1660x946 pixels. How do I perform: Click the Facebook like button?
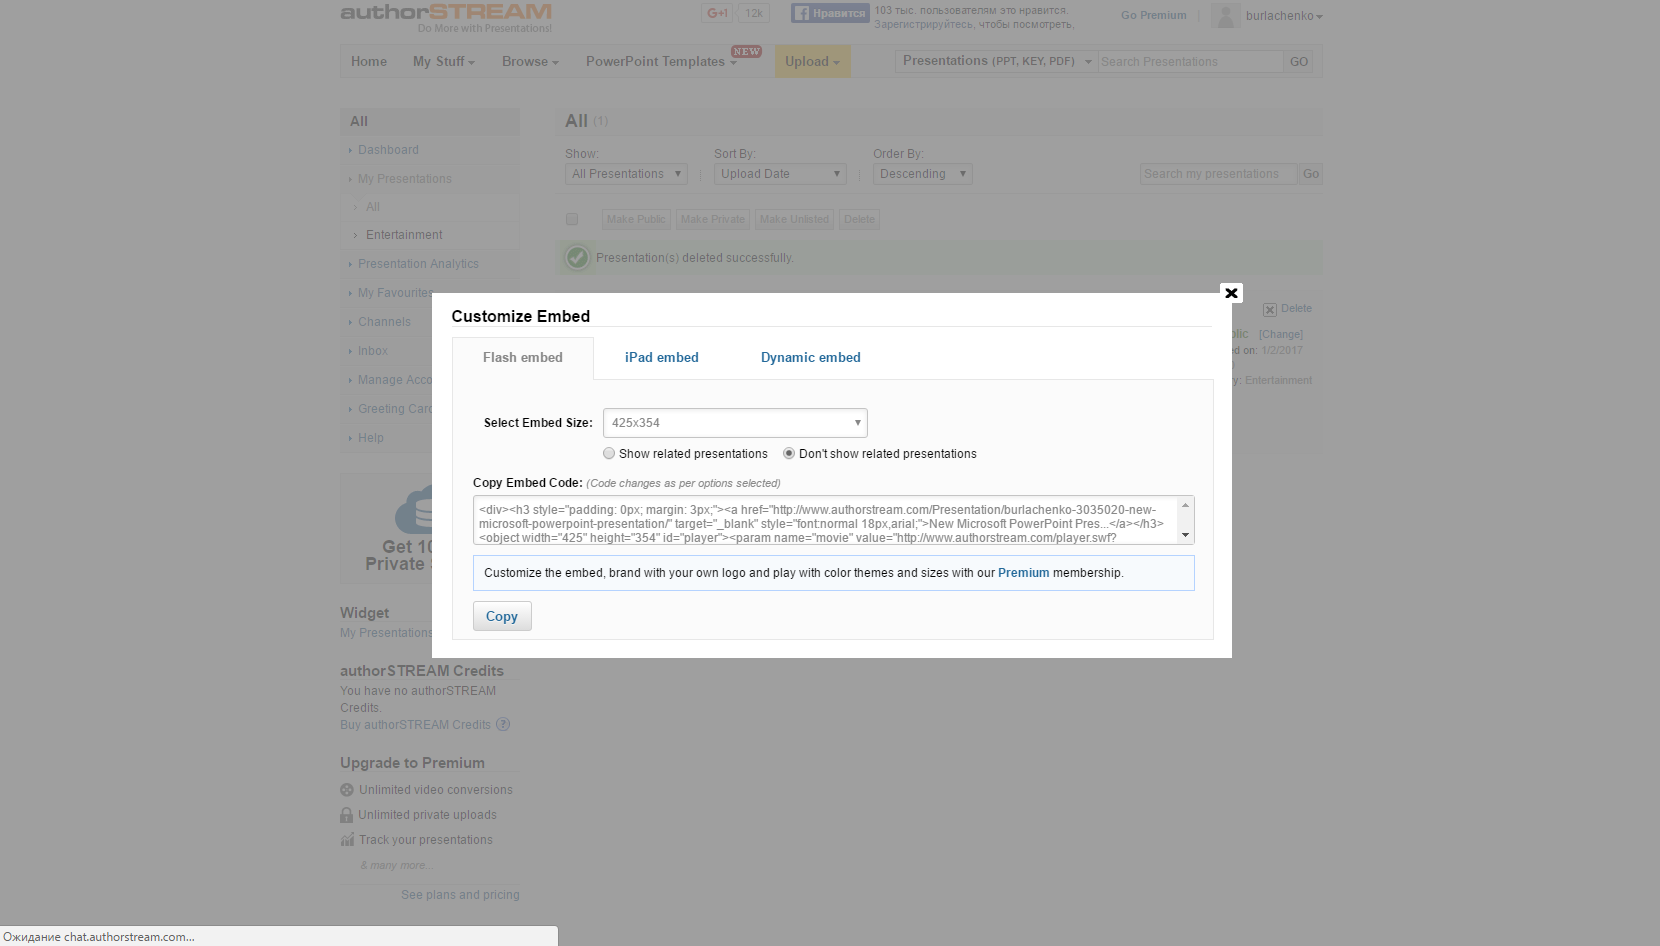[x=830, y=13]
